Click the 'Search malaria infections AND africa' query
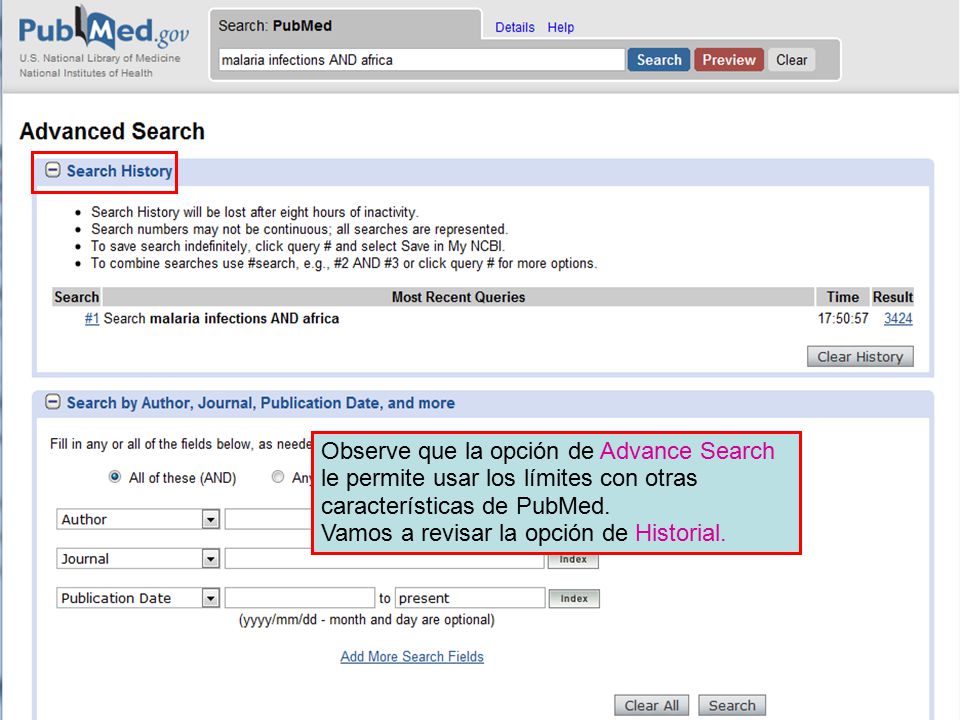This screenshot has width=960, height=720. point(221,318)
